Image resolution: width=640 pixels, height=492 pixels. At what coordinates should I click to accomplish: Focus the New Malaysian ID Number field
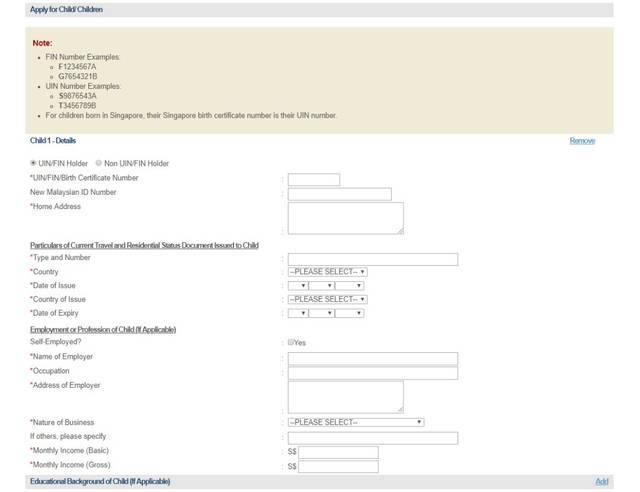tap(339, 194)
